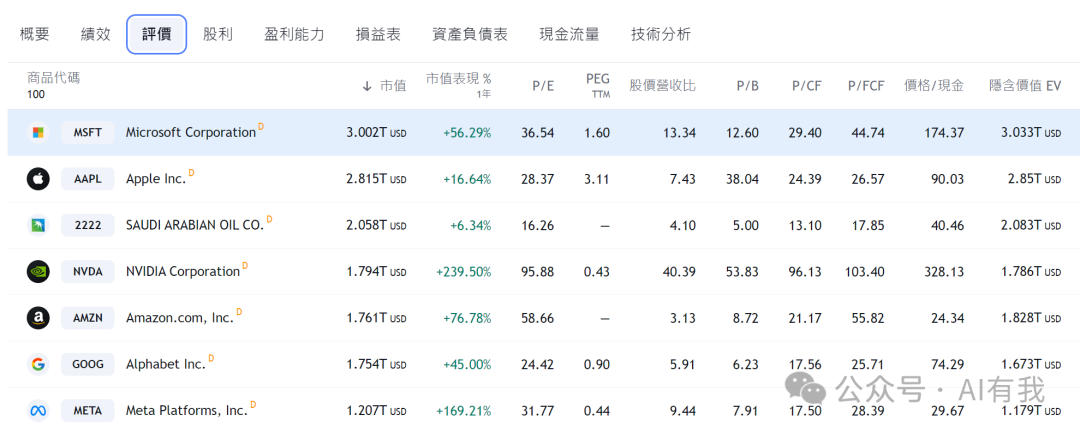
Task: Sort by 市值 column header
Action: pos(384,86)
